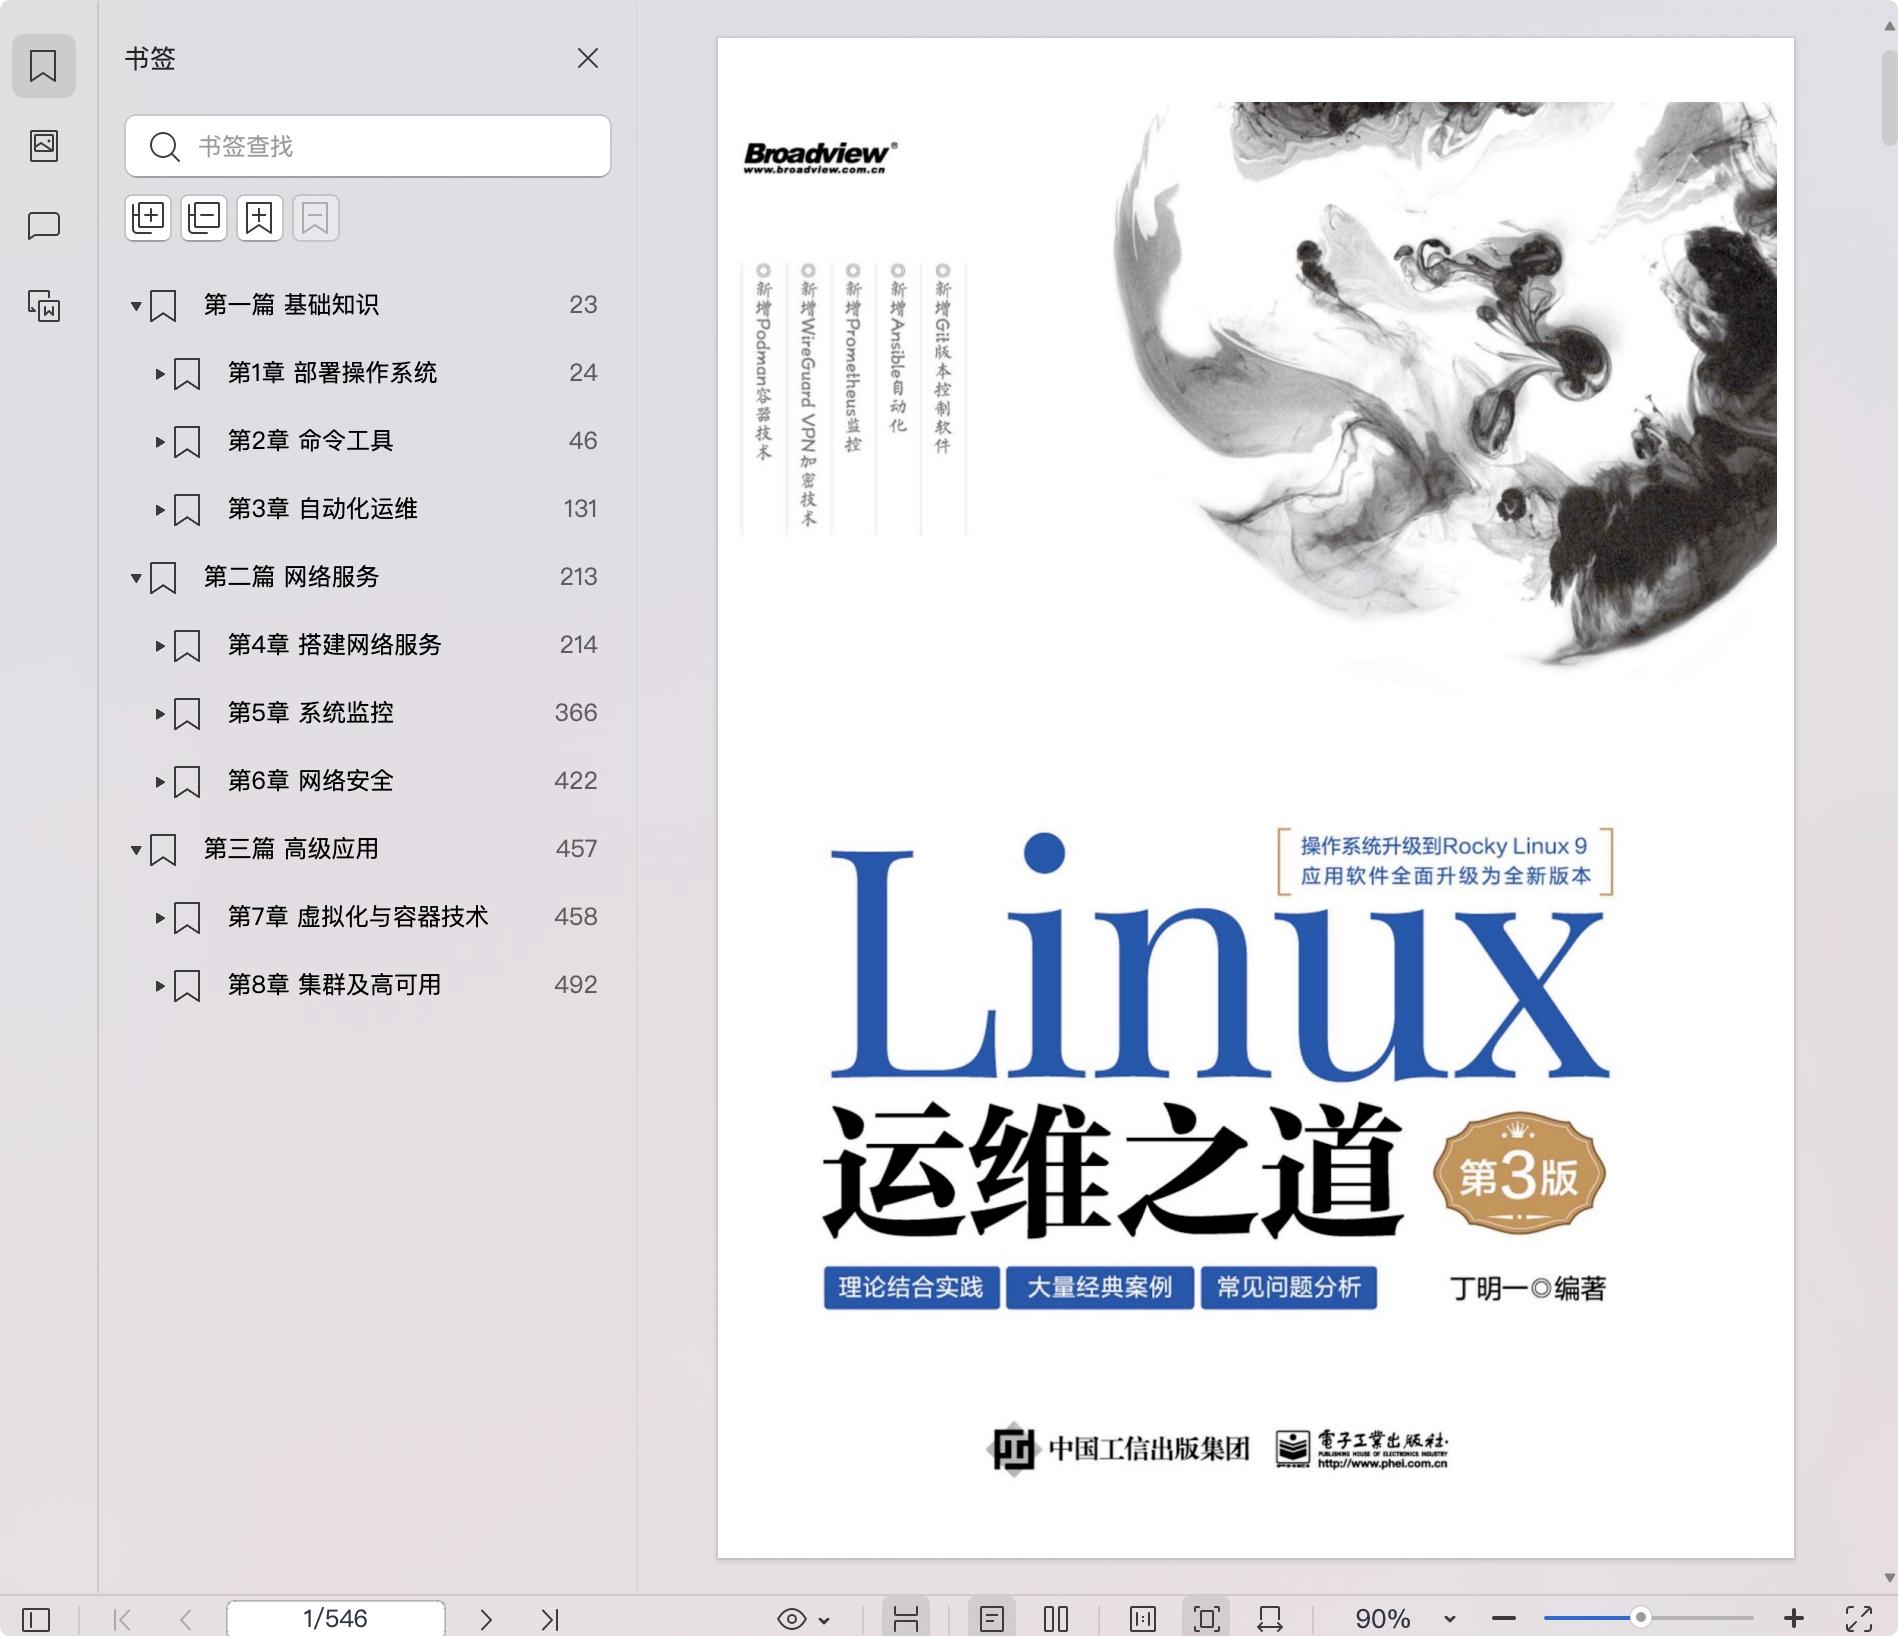The width and height of the screenshot is (1898, 1636).
Task: Click the eye protection mode icon
Action: [x=791, y=1619]
